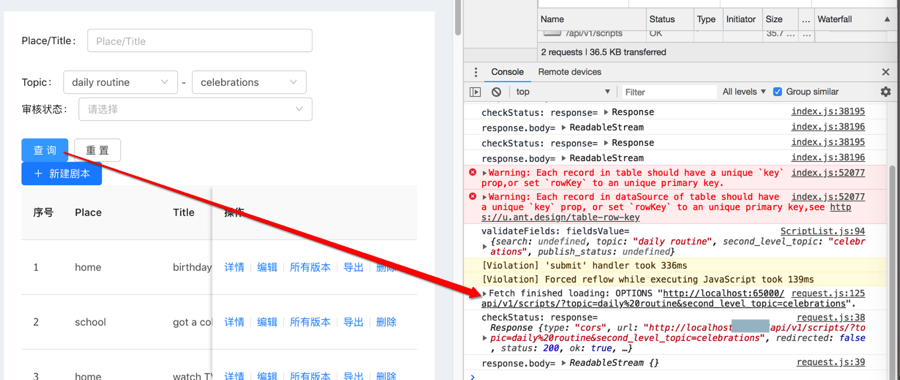The height and width of the screenshot is (380, 900).
Task: Click the '2 requests | 36.5 KB transferred' status text
Action: coord(603,52)
